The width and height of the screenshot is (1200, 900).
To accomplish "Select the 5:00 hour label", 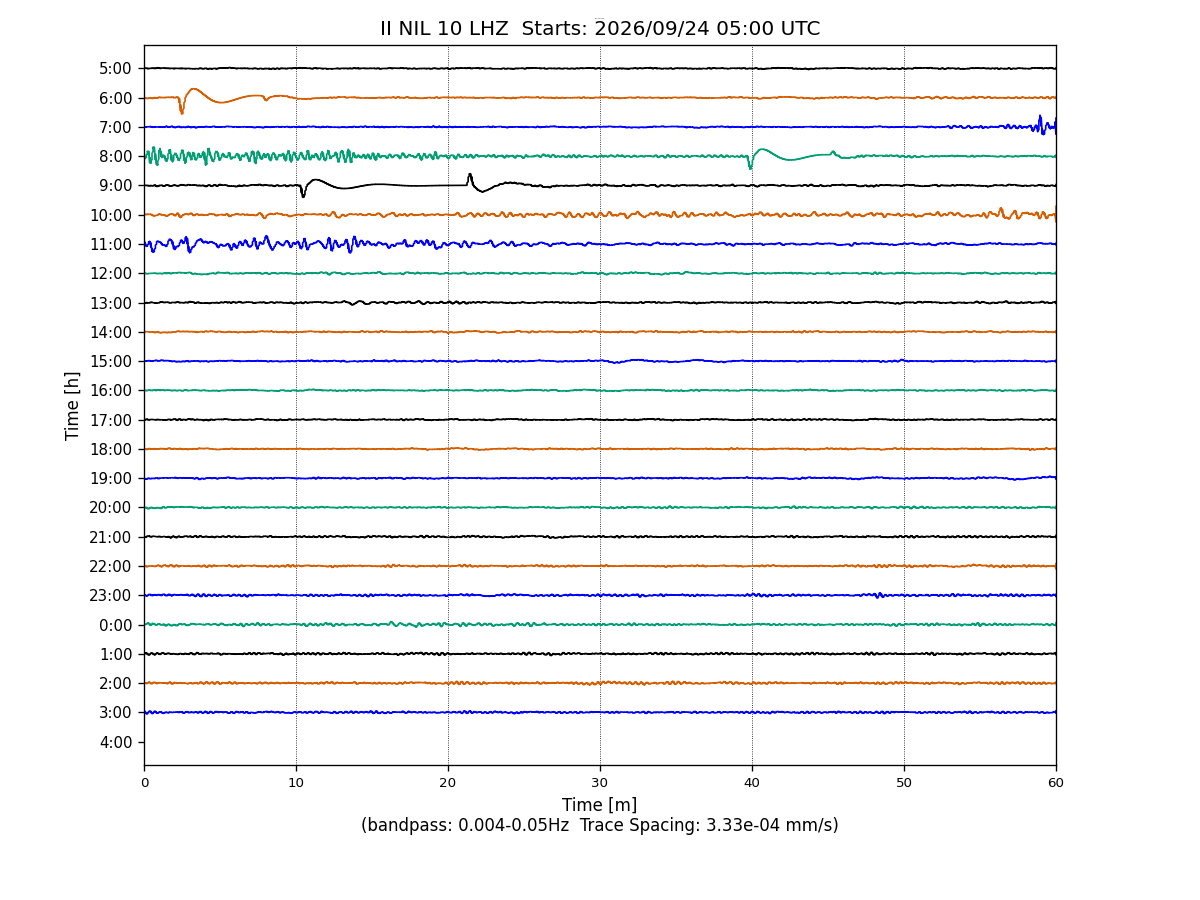I will tap(116, 69).
